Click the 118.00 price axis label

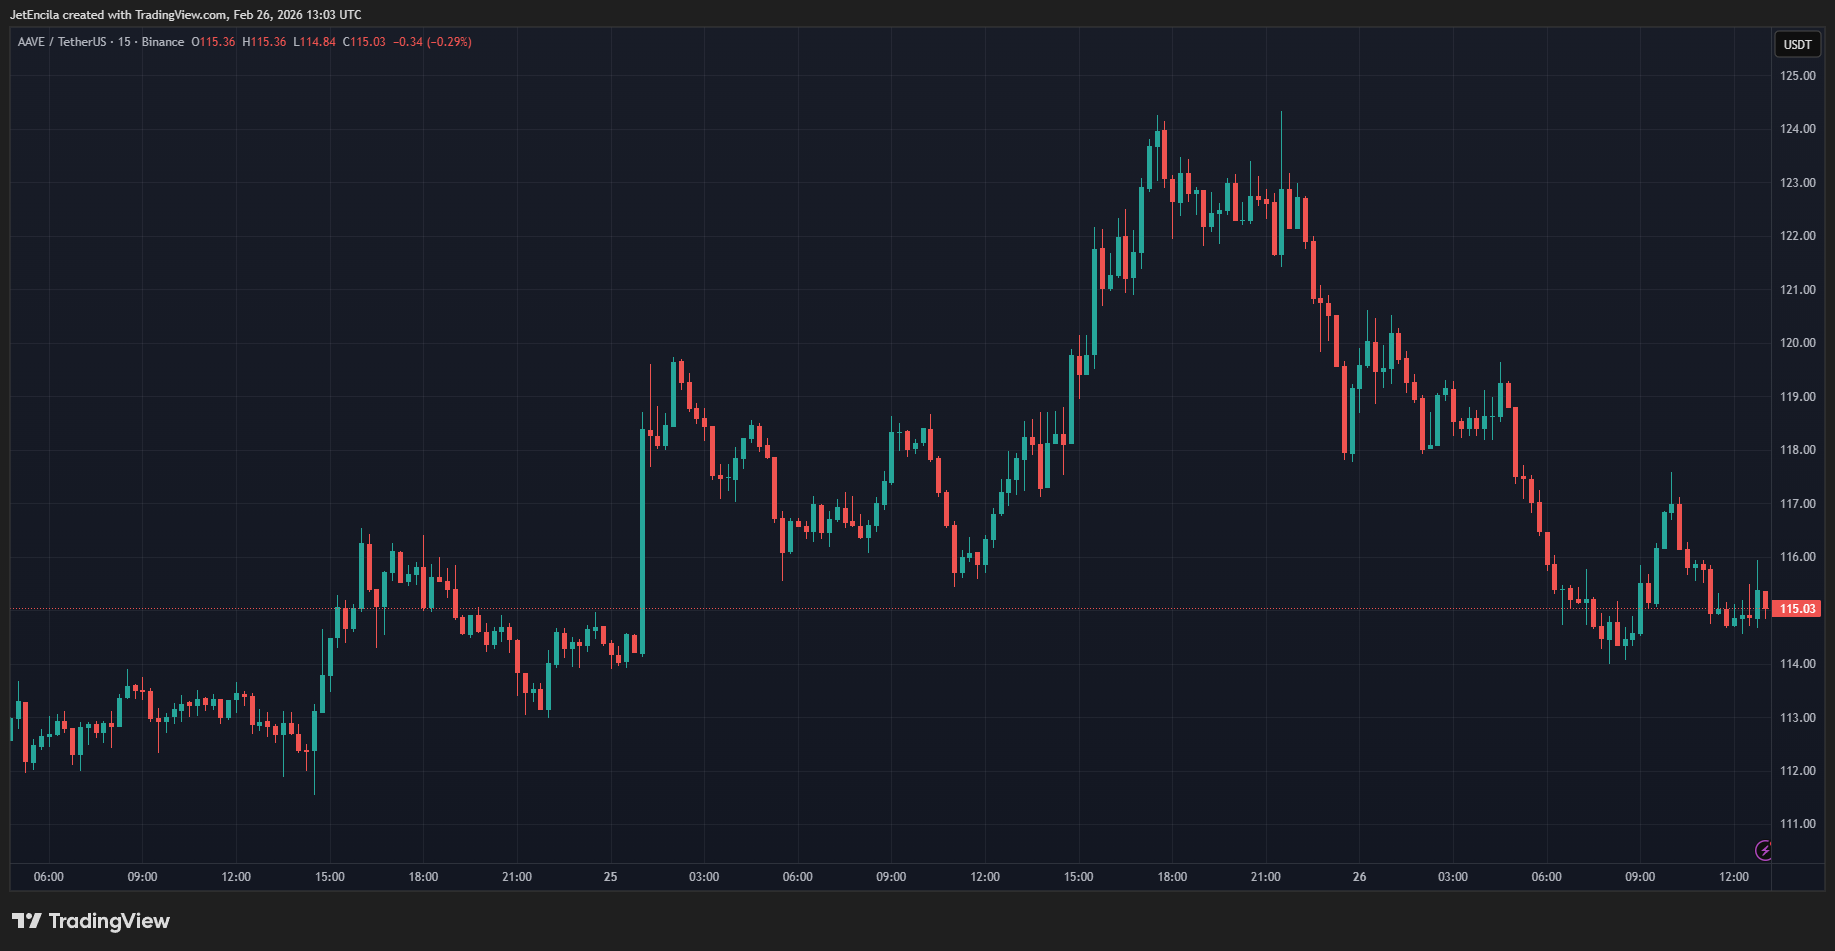click(1797, 450)
